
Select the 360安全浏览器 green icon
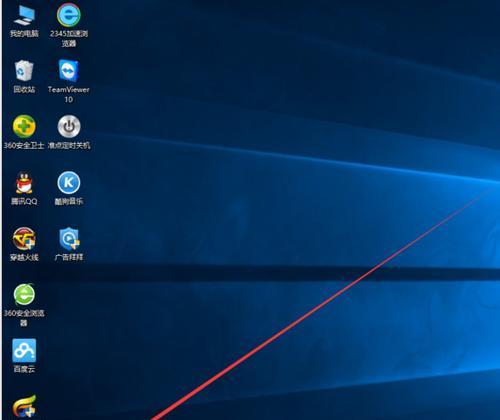click(24, 294)
